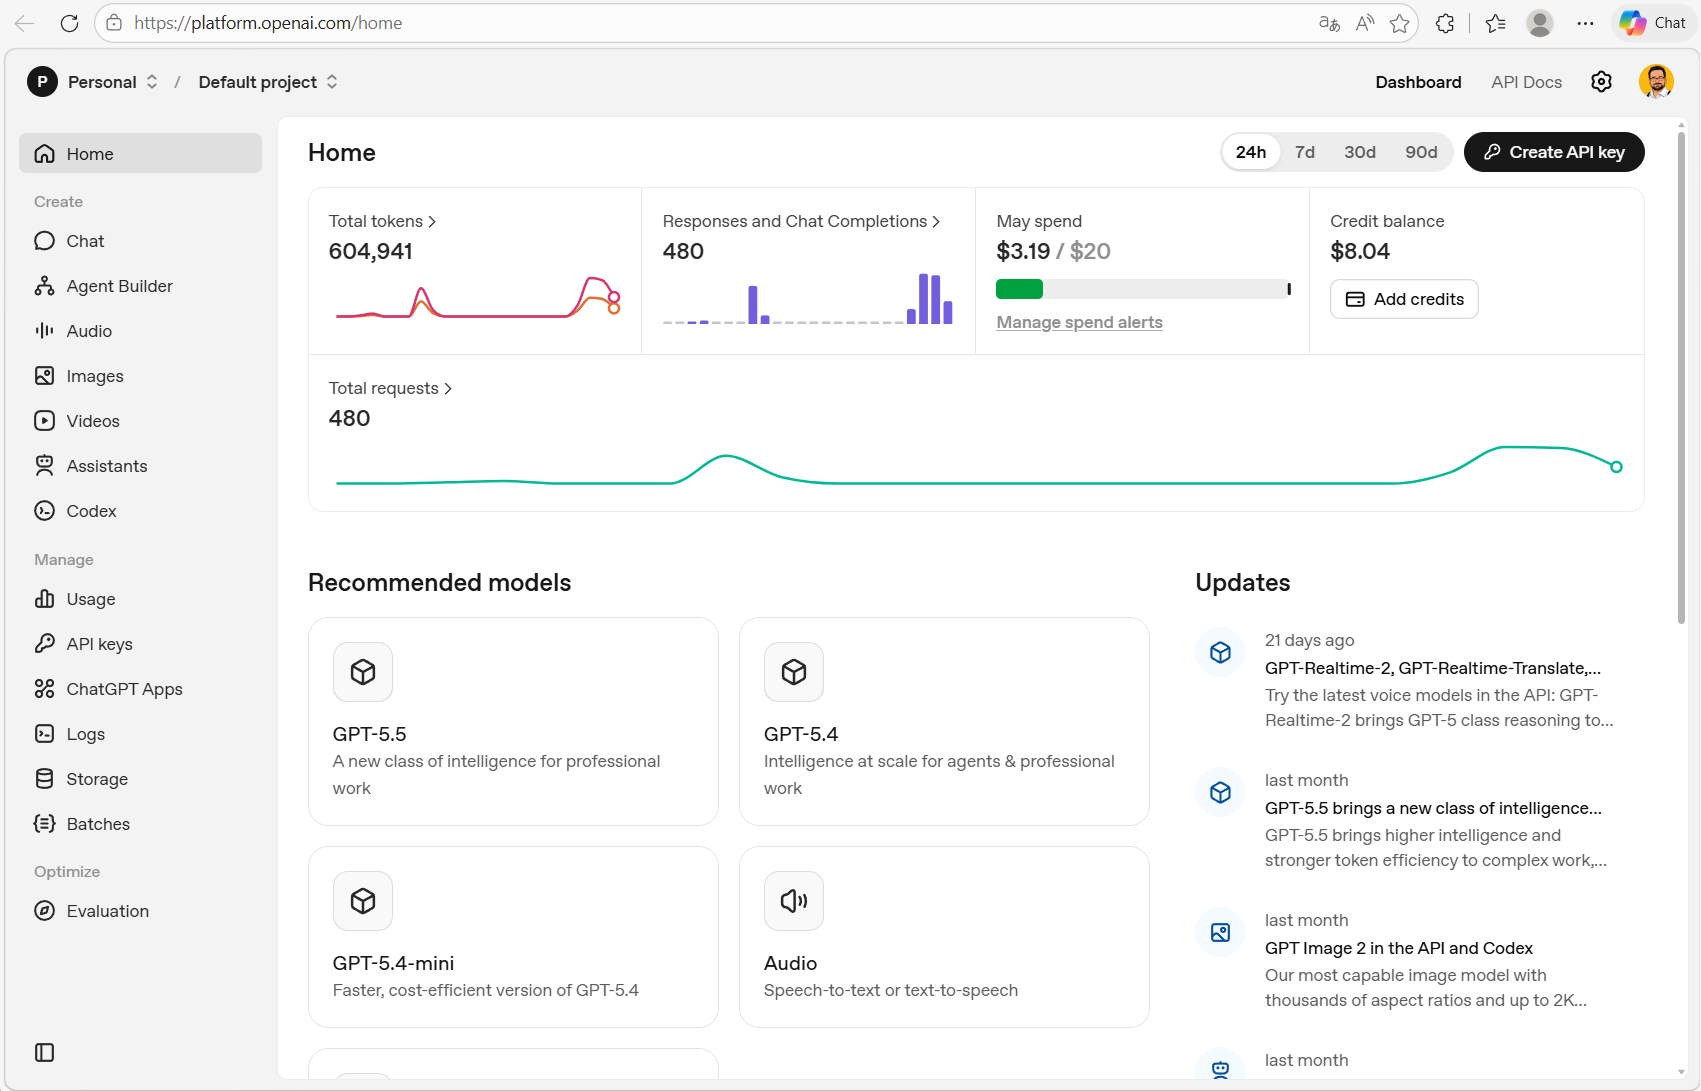Select the 30d time range
Image resolution: width=1701 pixels, height=1091 pixels.
point(1360,152)
